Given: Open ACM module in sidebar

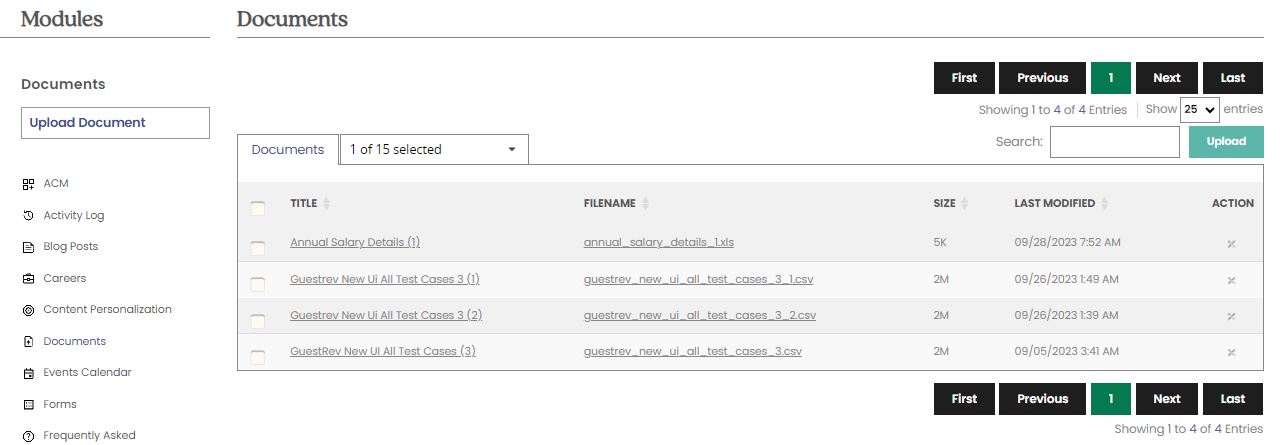Looking at the screenshot, I should click(x=56, y=184).
